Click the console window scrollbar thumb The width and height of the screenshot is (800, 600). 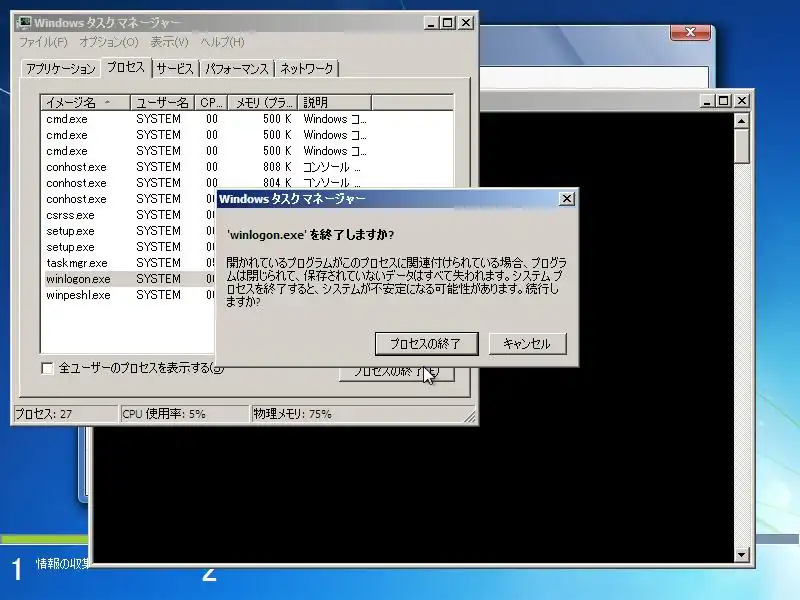[741, 146]
